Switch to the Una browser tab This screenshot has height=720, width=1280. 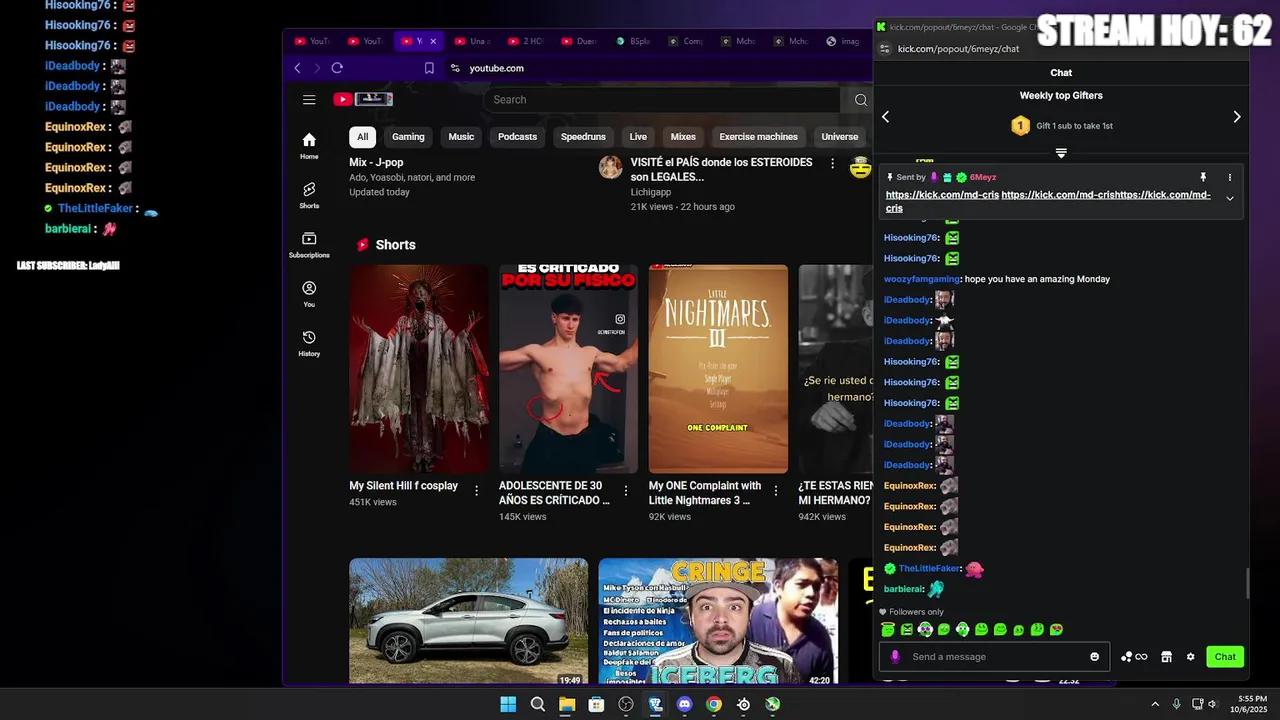pos(472,41)
